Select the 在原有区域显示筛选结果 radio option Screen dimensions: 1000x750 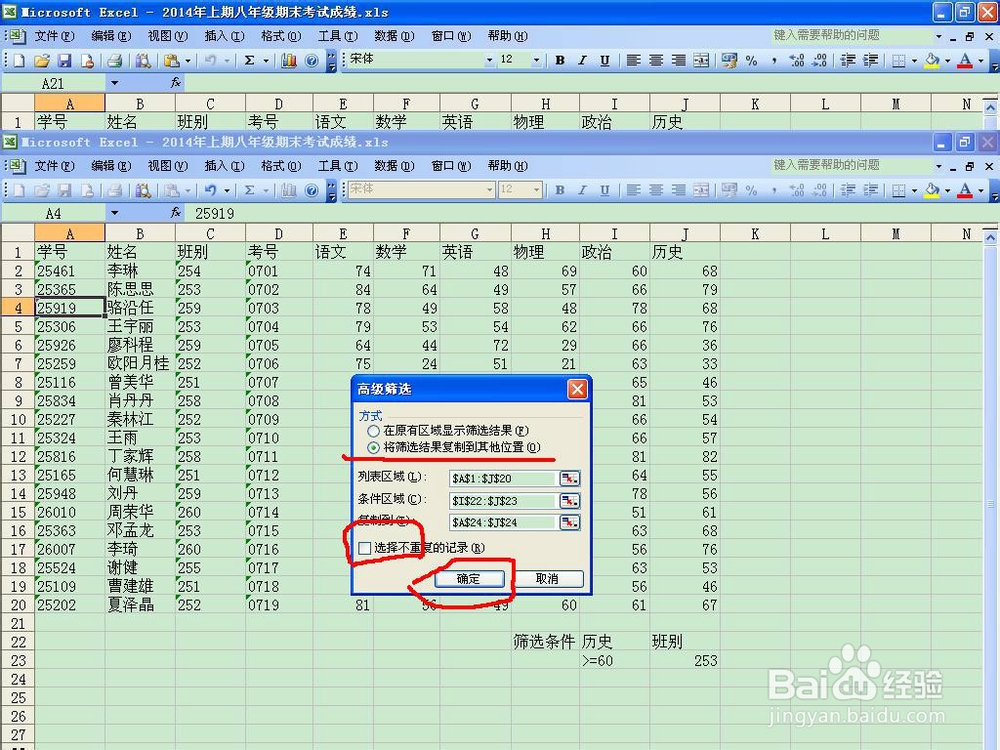pos(374,431)
